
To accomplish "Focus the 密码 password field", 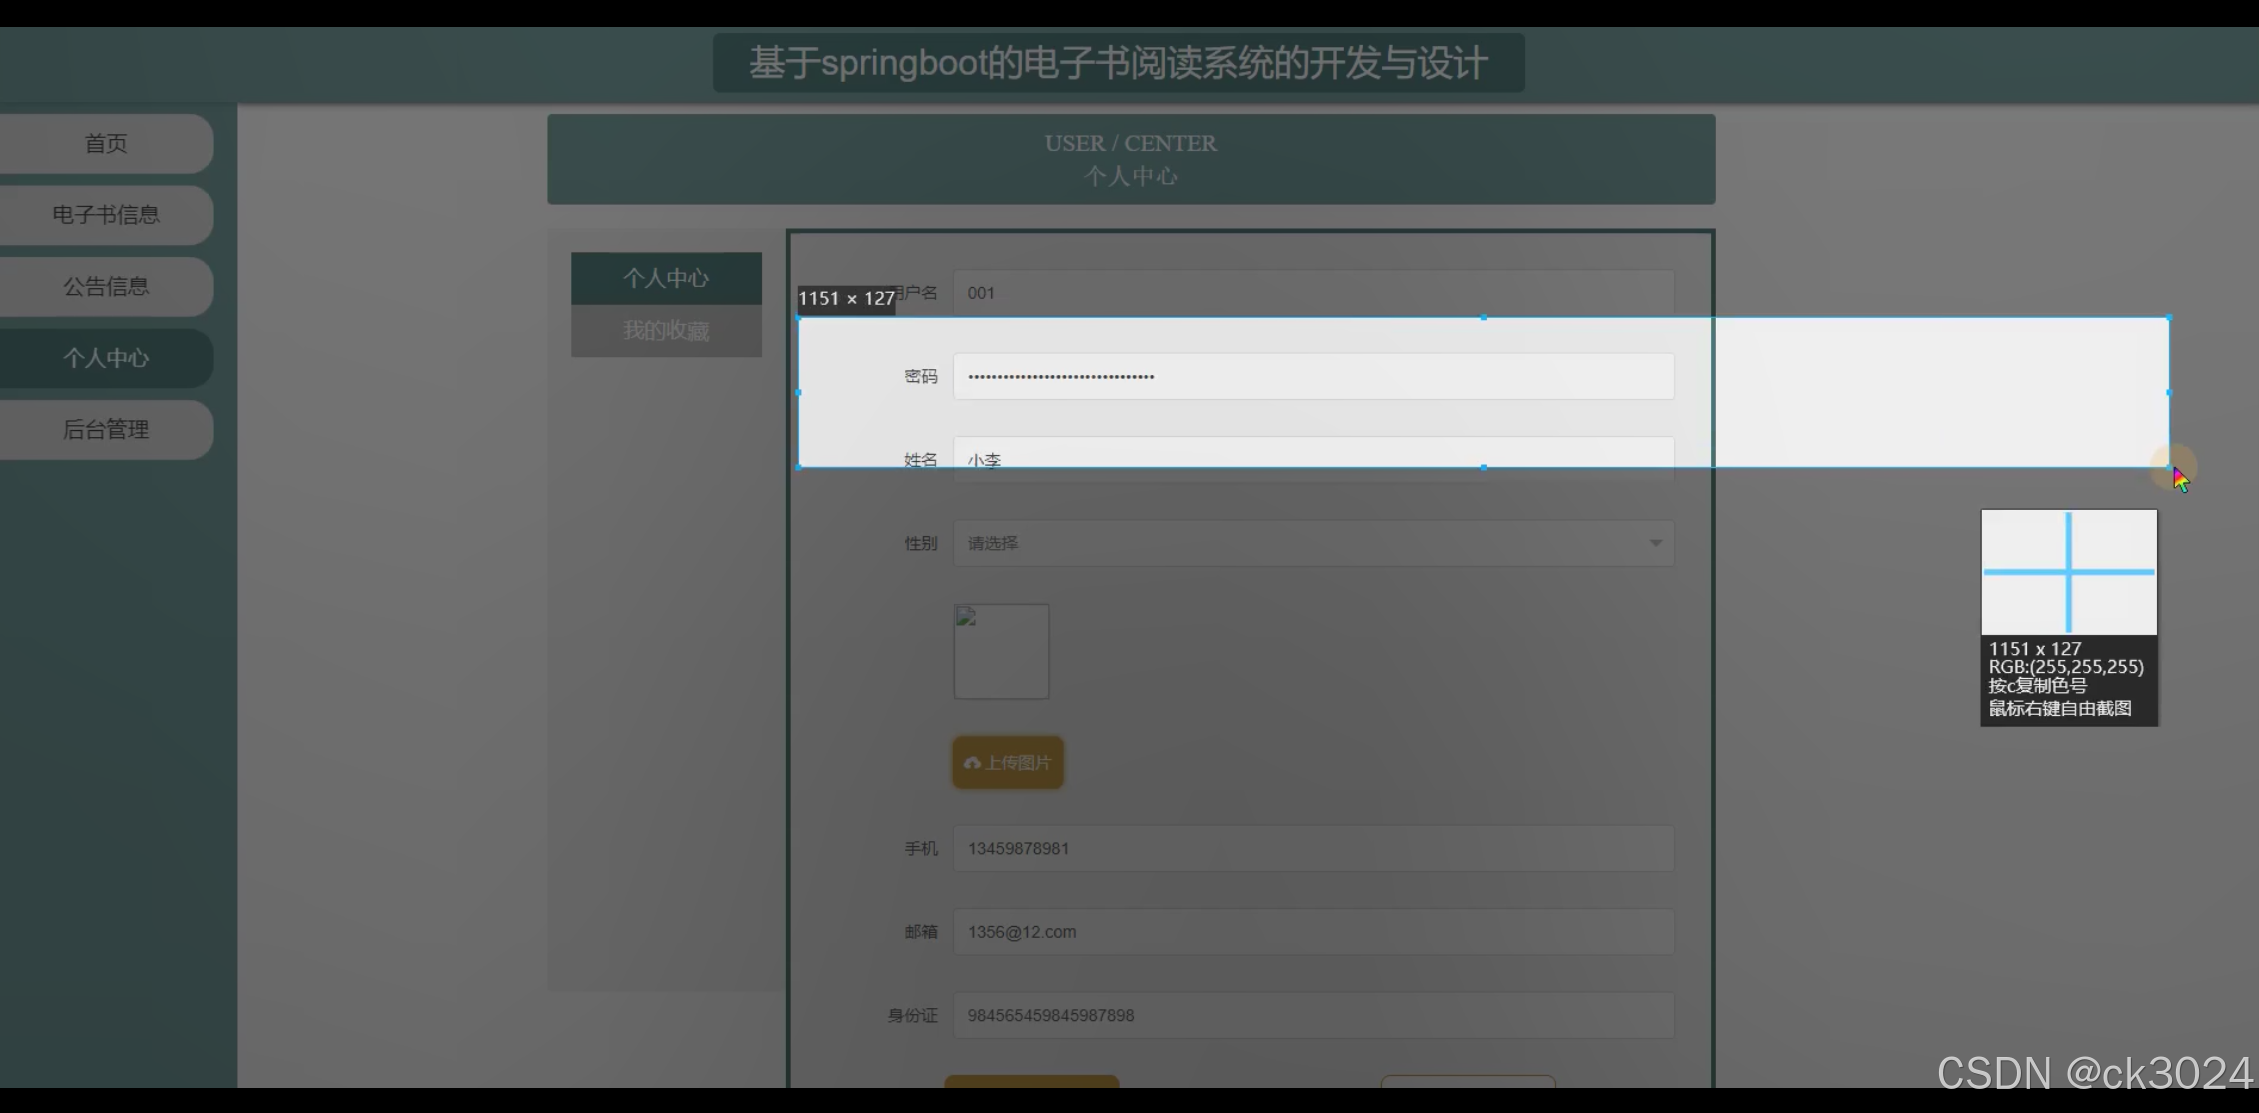I will [x=1312, y=376].
